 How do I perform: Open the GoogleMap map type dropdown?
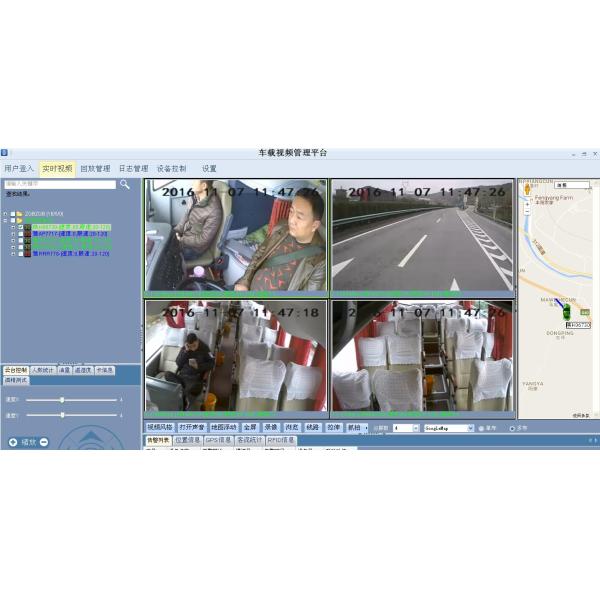(448, 428)
